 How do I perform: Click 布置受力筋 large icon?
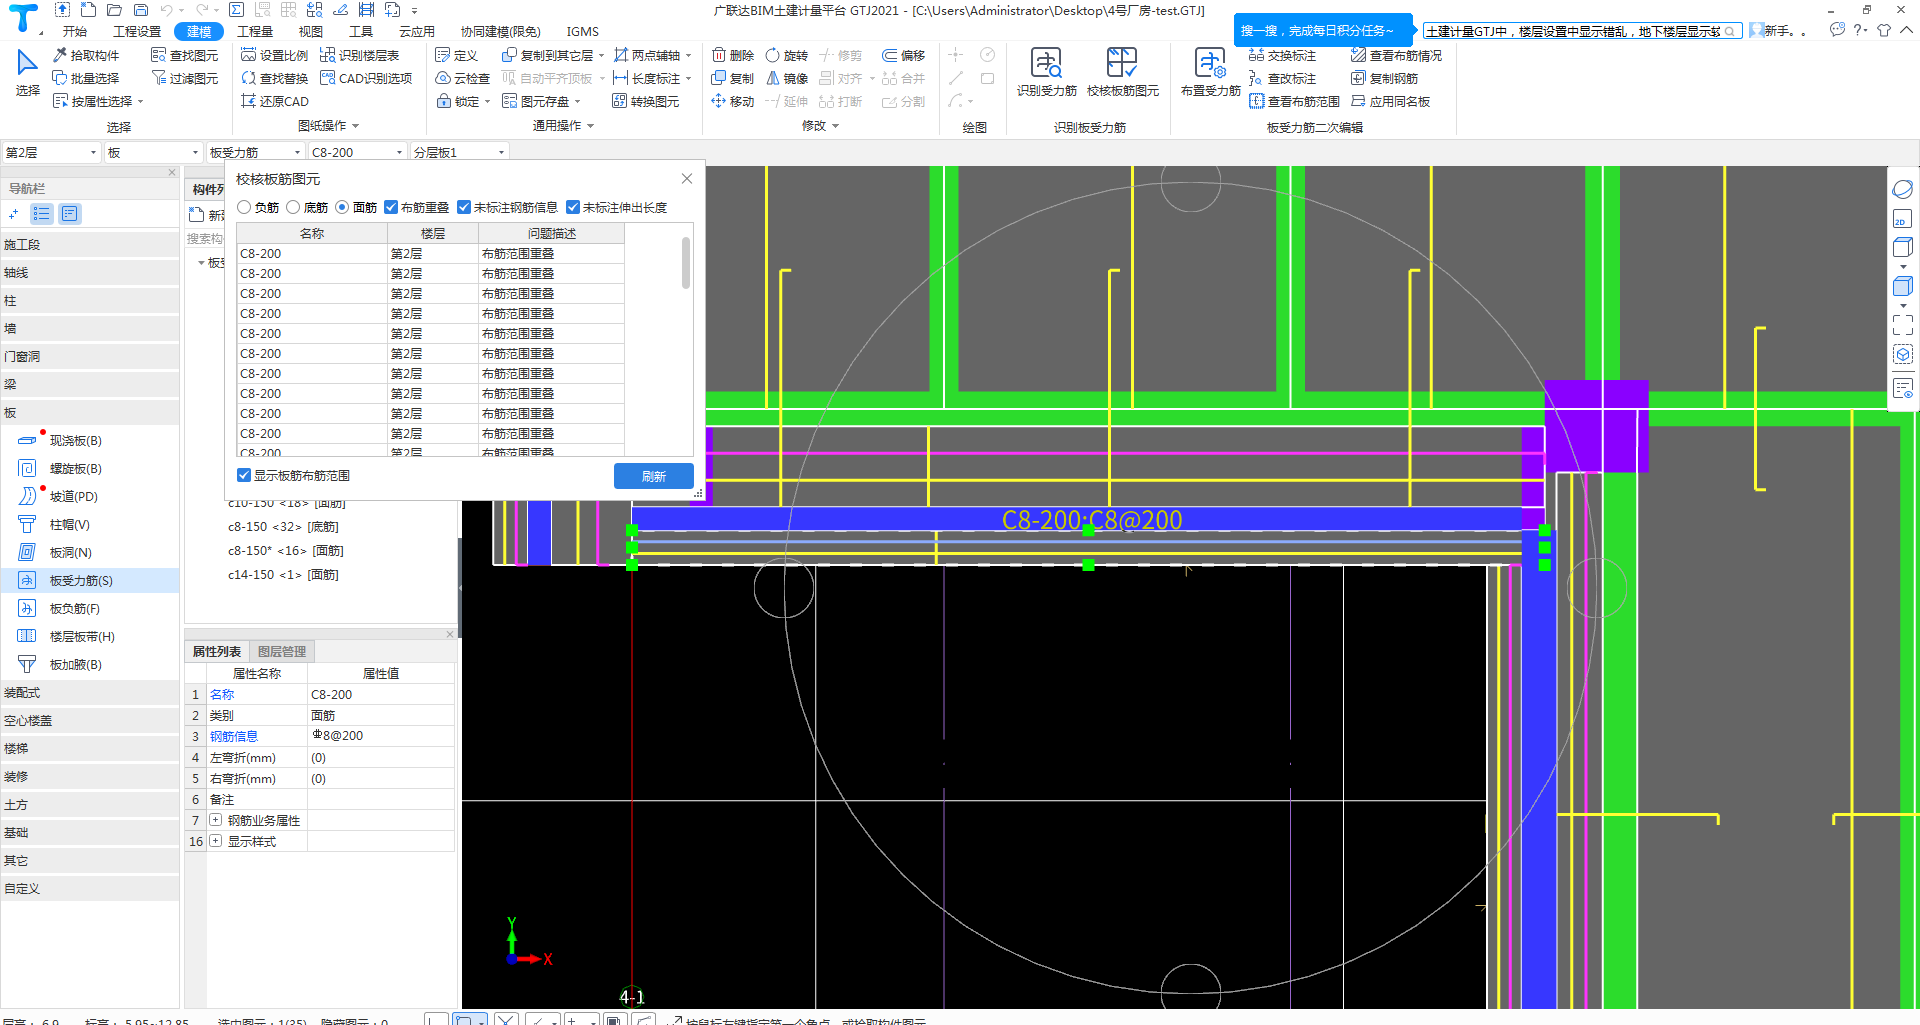(x=1210, y=64)
